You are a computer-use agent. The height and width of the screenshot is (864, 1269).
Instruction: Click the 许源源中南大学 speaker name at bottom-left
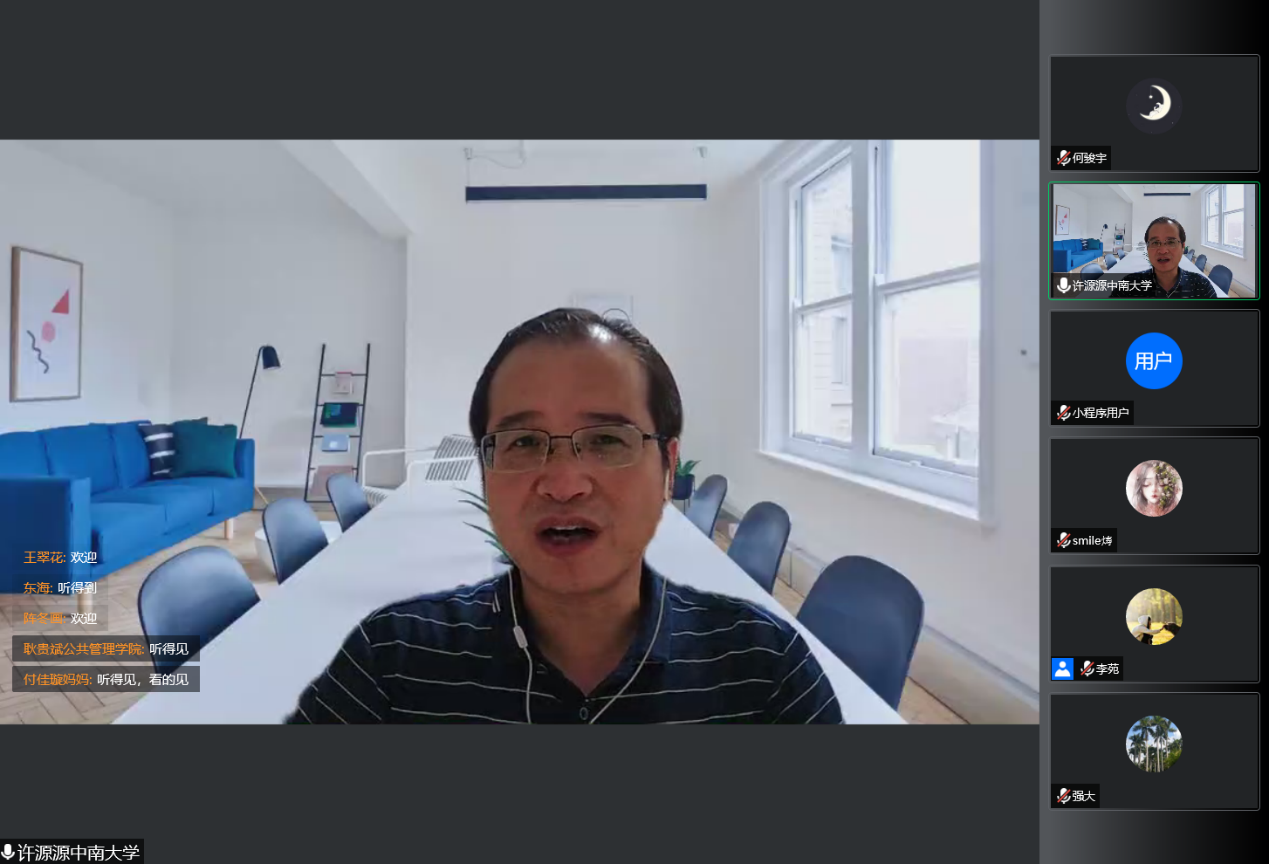coord(78,853)
